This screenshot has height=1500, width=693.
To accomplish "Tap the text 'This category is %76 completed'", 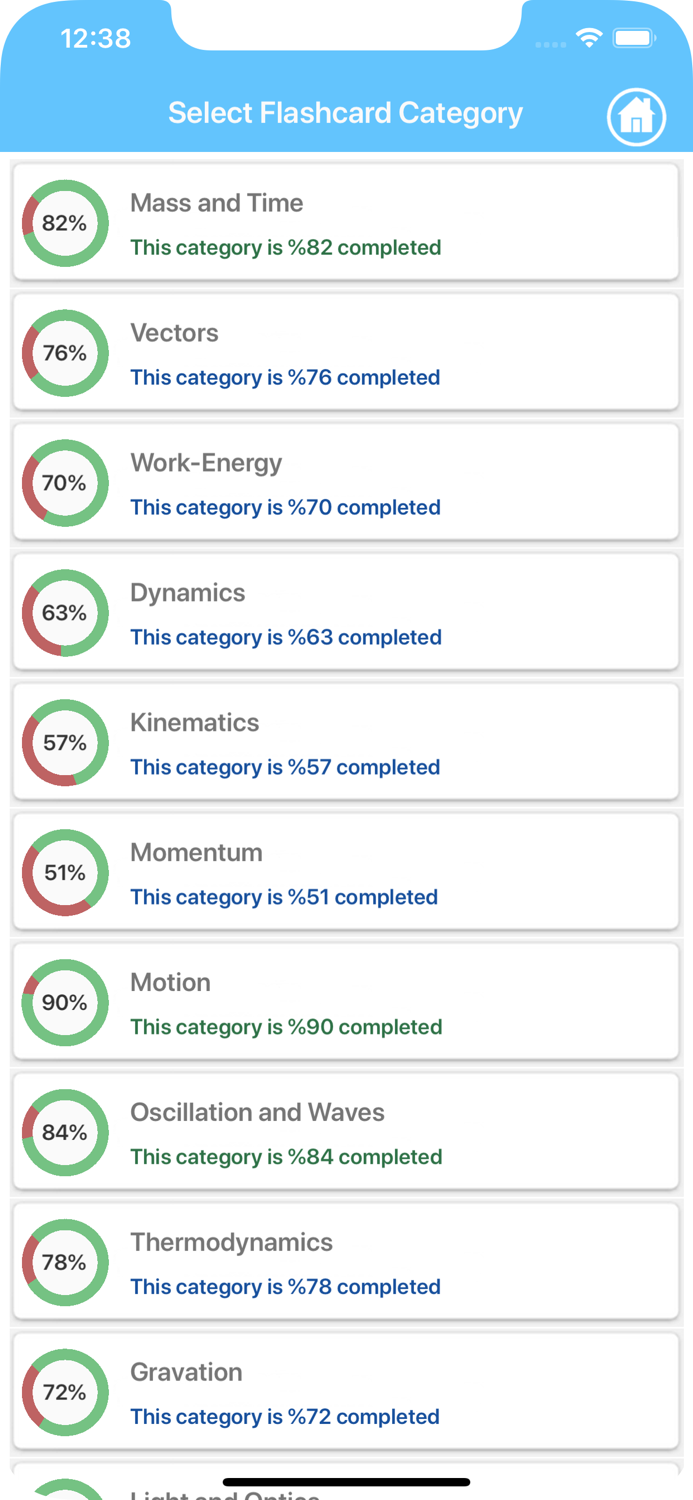I will (284, 377).
